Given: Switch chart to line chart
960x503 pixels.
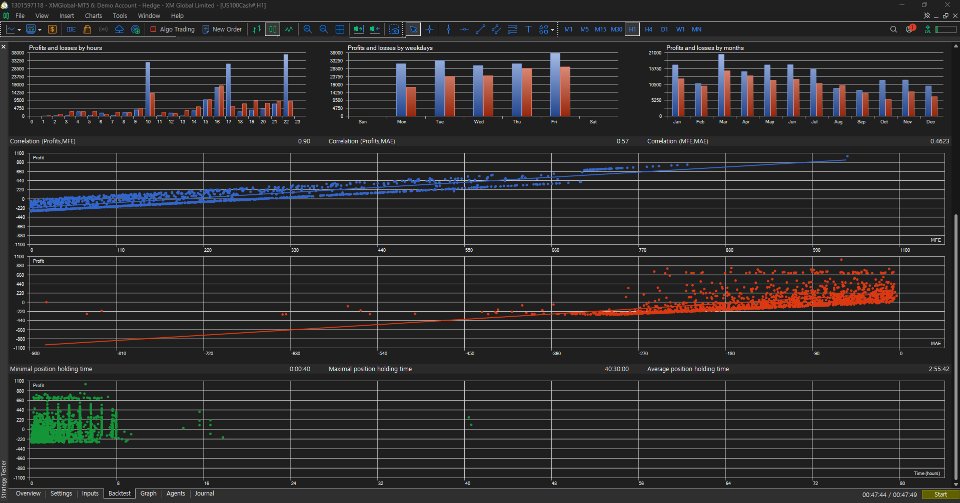Looking at the screenshot, I should coord(288,29).
